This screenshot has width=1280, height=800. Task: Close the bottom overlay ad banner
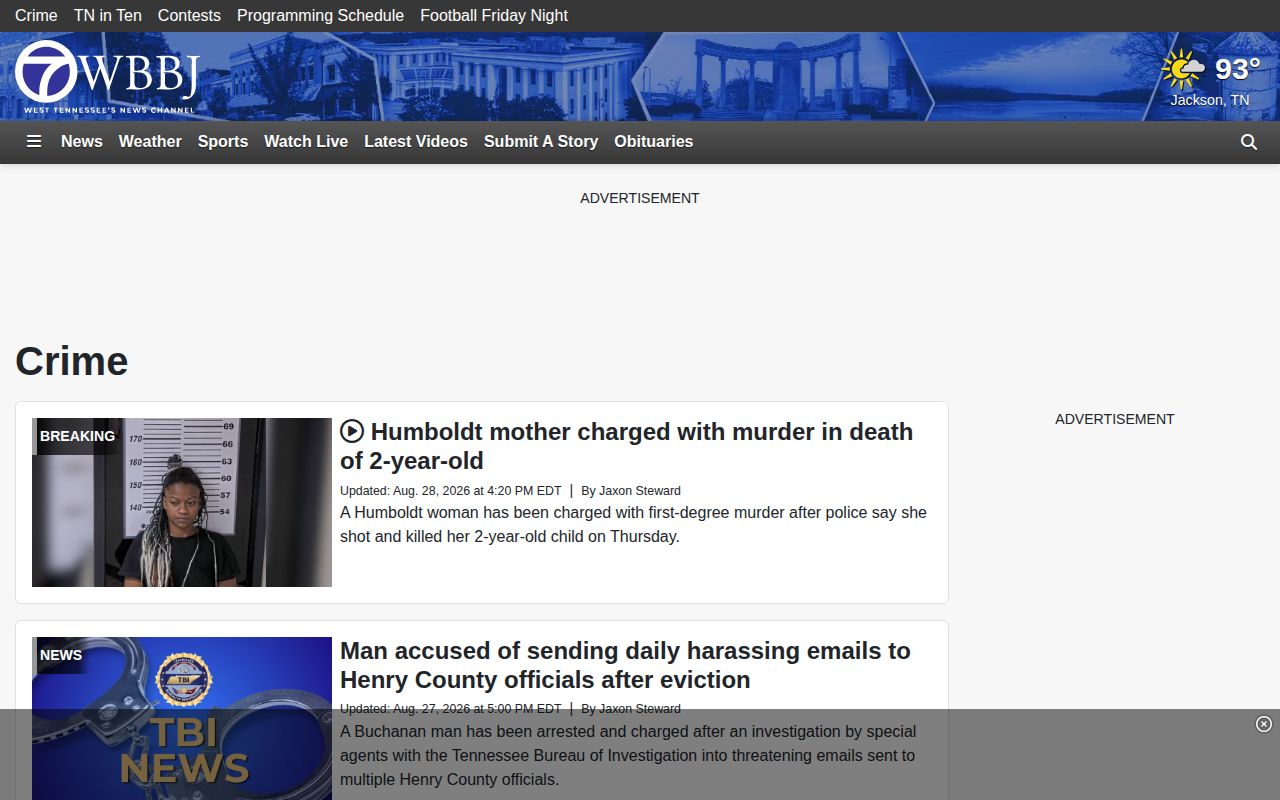coord(1264,724)
